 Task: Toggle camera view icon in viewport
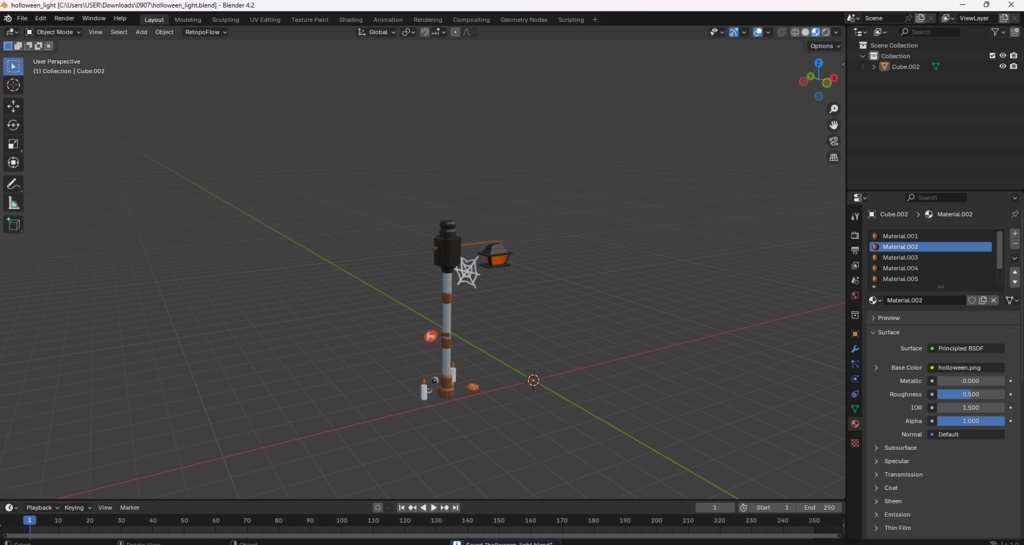[834, 141]
